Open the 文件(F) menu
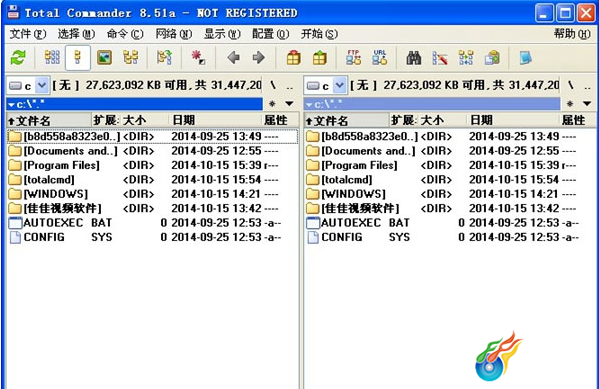The height and width of the screenshot is (389, 599). point(28,34)
